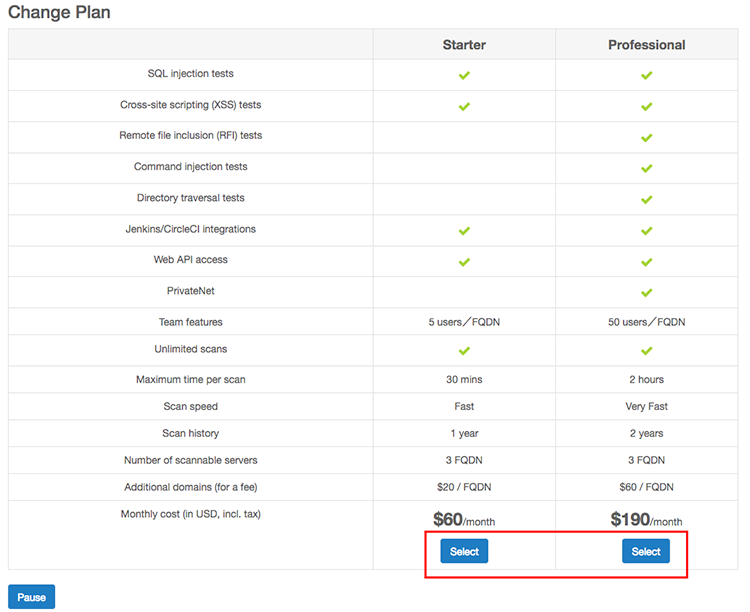750x612 pixels.
Task: Click Professional checkmark for Directory traversal tests
Action: pyautogui.click(x=647, y=200)
